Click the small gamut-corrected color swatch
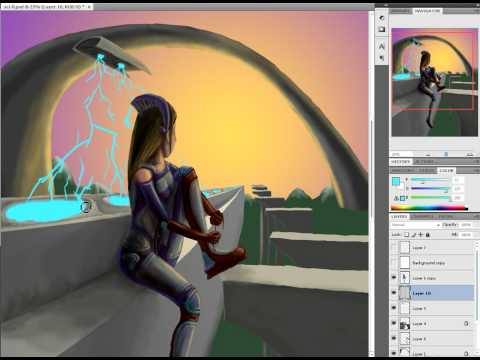This screenshot has height=360, width=480. click(x=403, y=198)
